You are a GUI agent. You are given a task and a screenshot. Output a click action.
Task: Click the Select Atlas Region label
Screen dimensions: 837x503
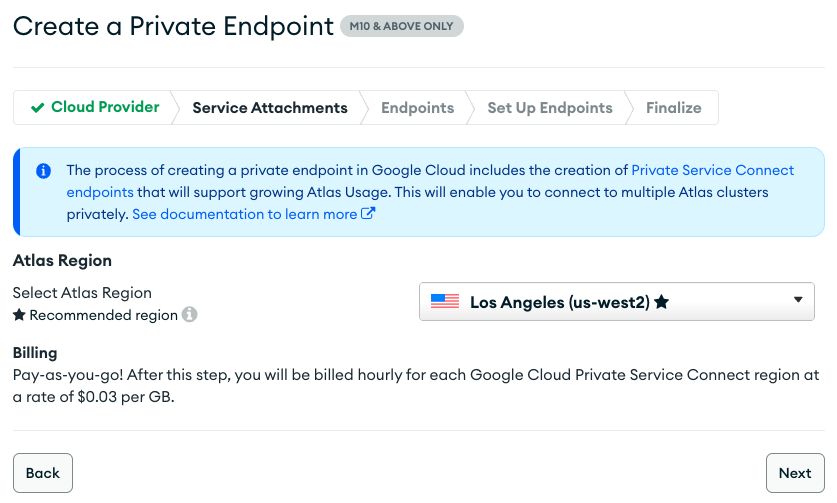click(x=82, y=293)
